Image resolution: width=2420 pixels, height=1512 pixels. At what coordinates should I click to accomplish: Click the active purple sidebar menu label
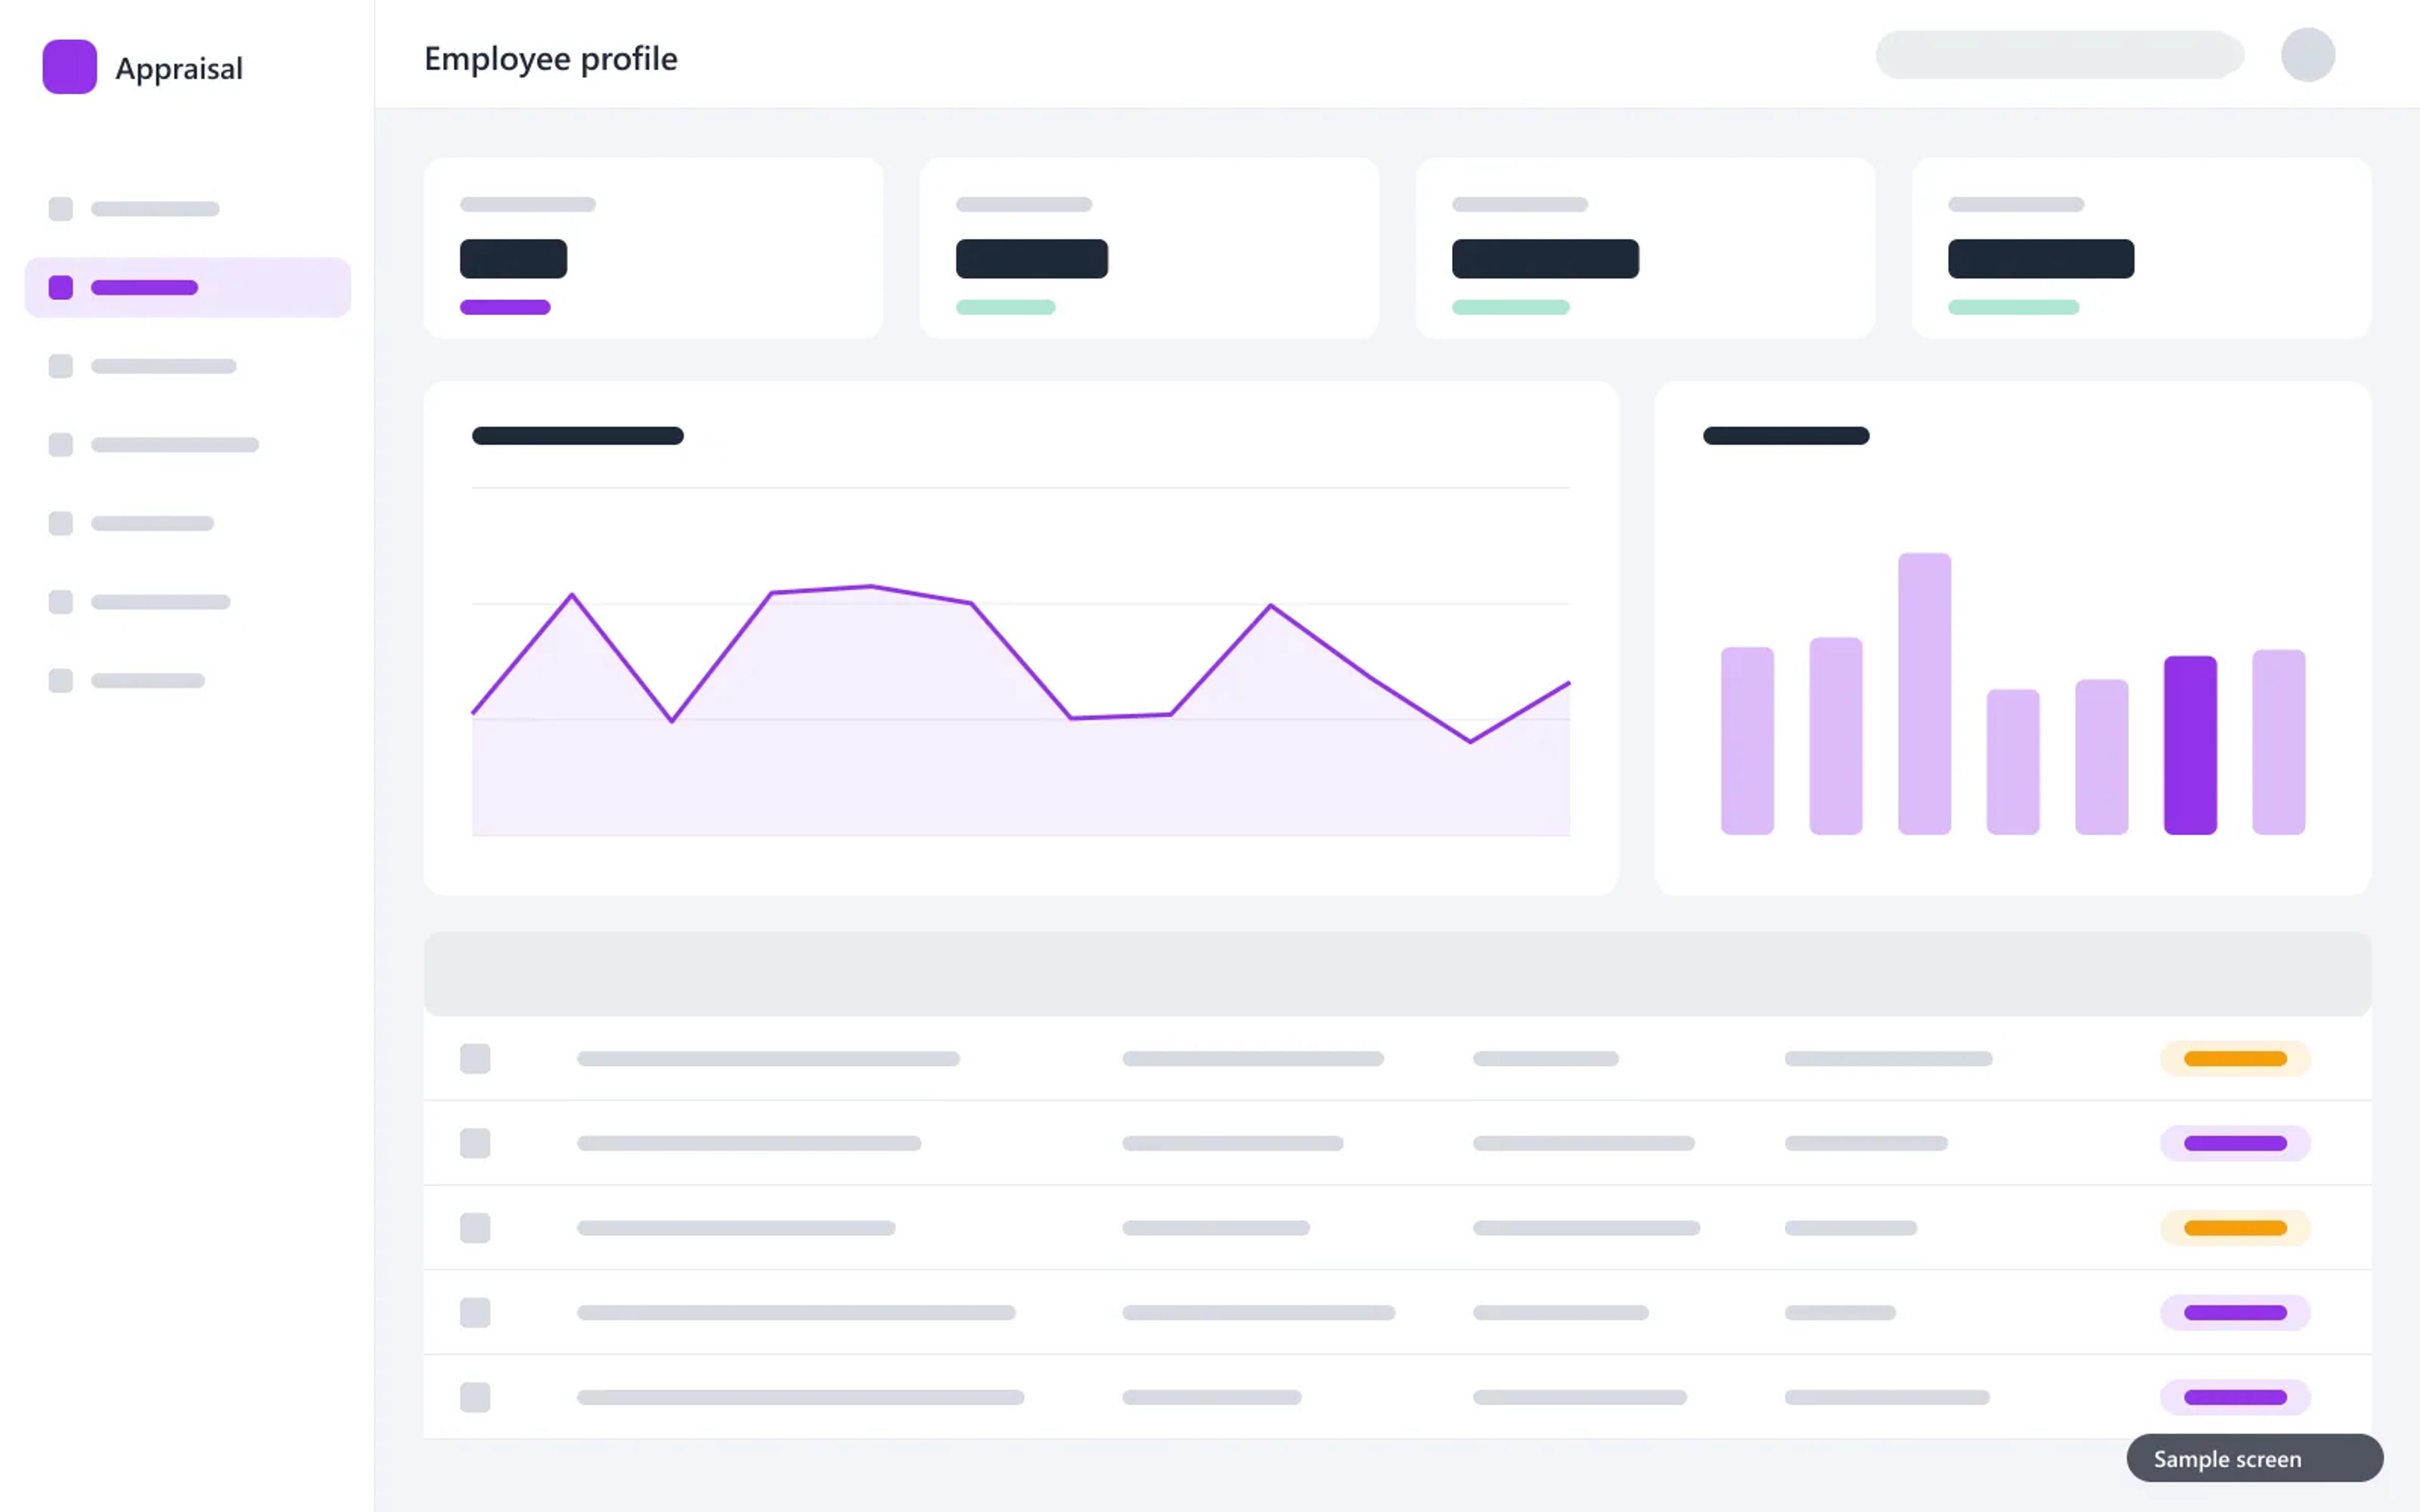tap(144, 288)
